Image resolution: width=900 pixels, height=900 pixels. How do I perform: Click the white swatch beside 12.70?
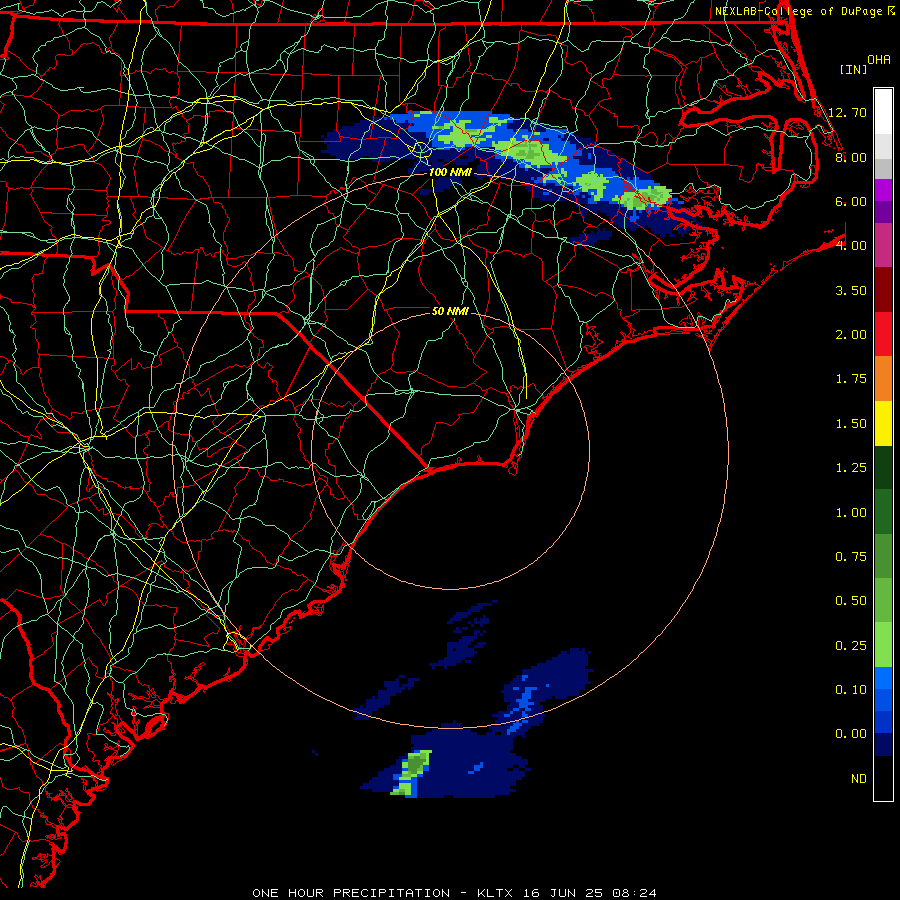point(883,112)
